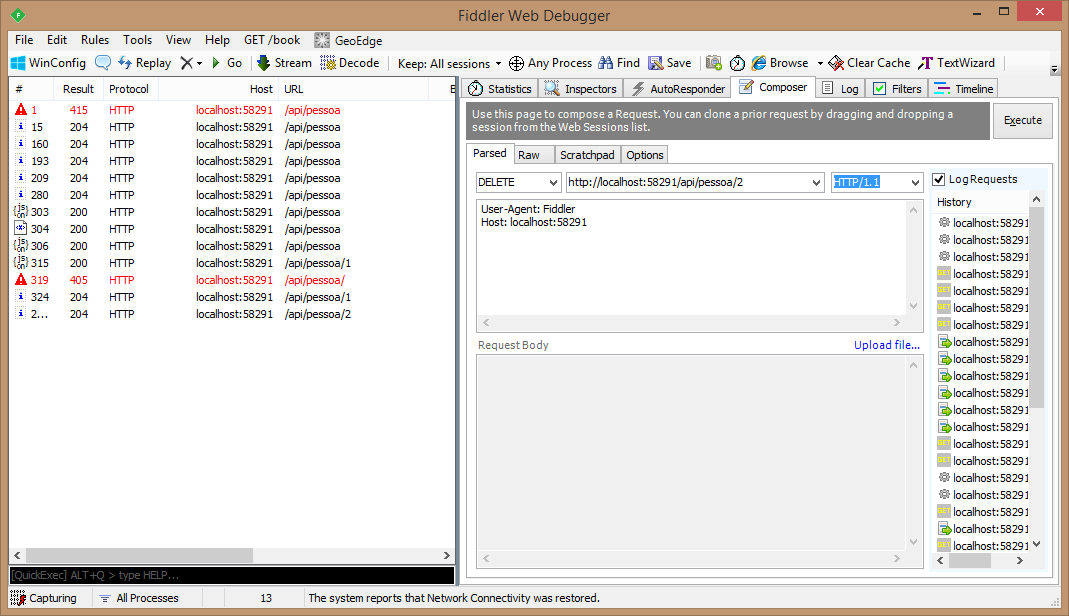
Task: Select session 315 for /api/pessoa/1
Action: click(x=232, y=263)
